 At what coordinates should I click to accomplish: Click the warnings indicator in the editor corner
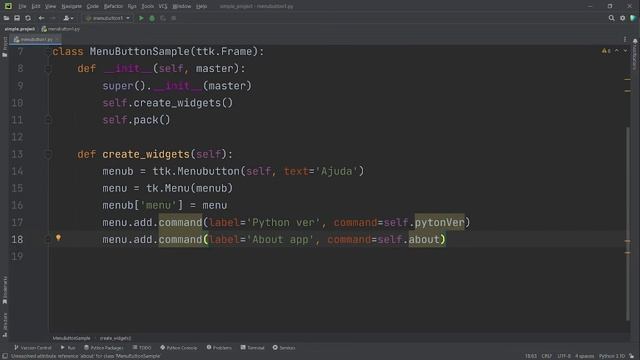tap(606, 51)
